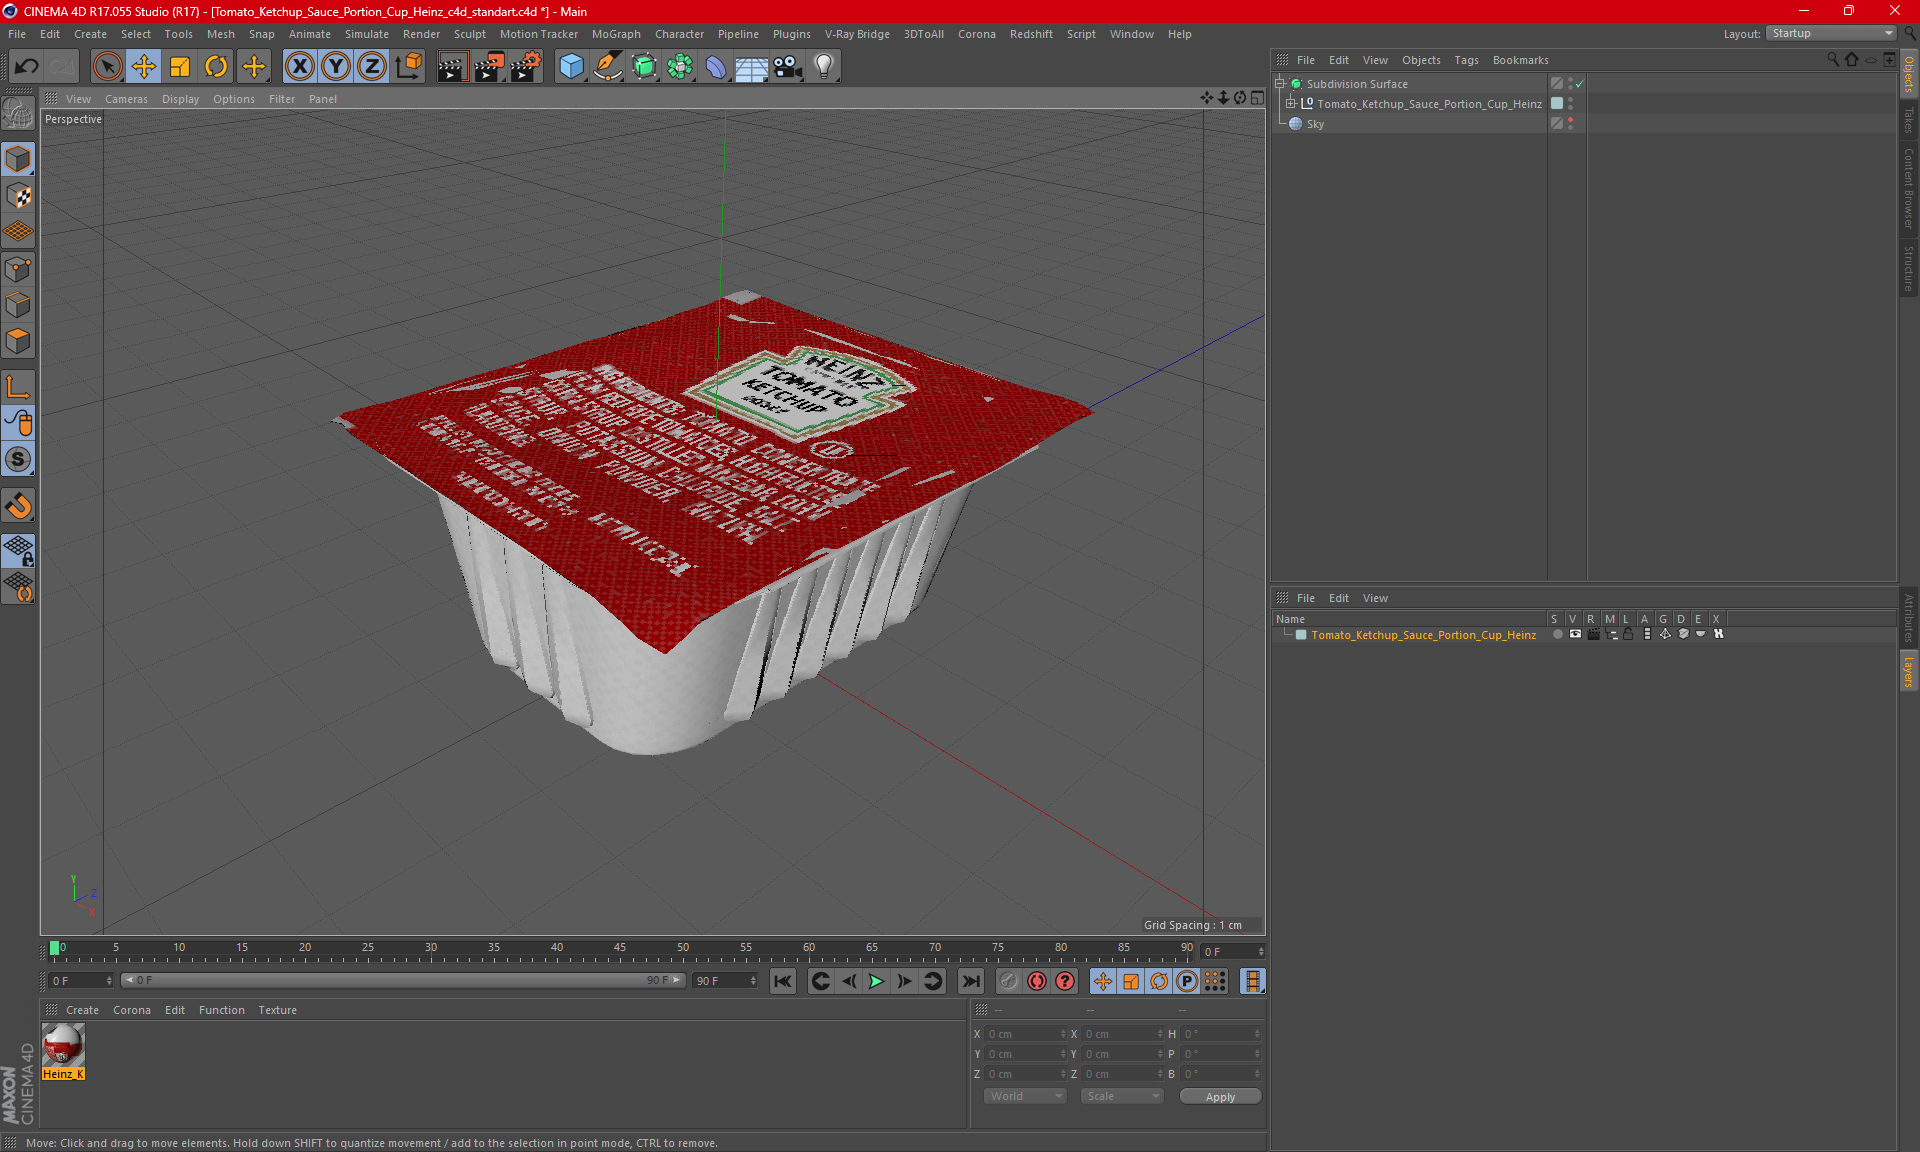The height and width of the screenshot is (1152, 1920).
Task: Toggle layer solo dot
Action: (x=1557, y=634)
